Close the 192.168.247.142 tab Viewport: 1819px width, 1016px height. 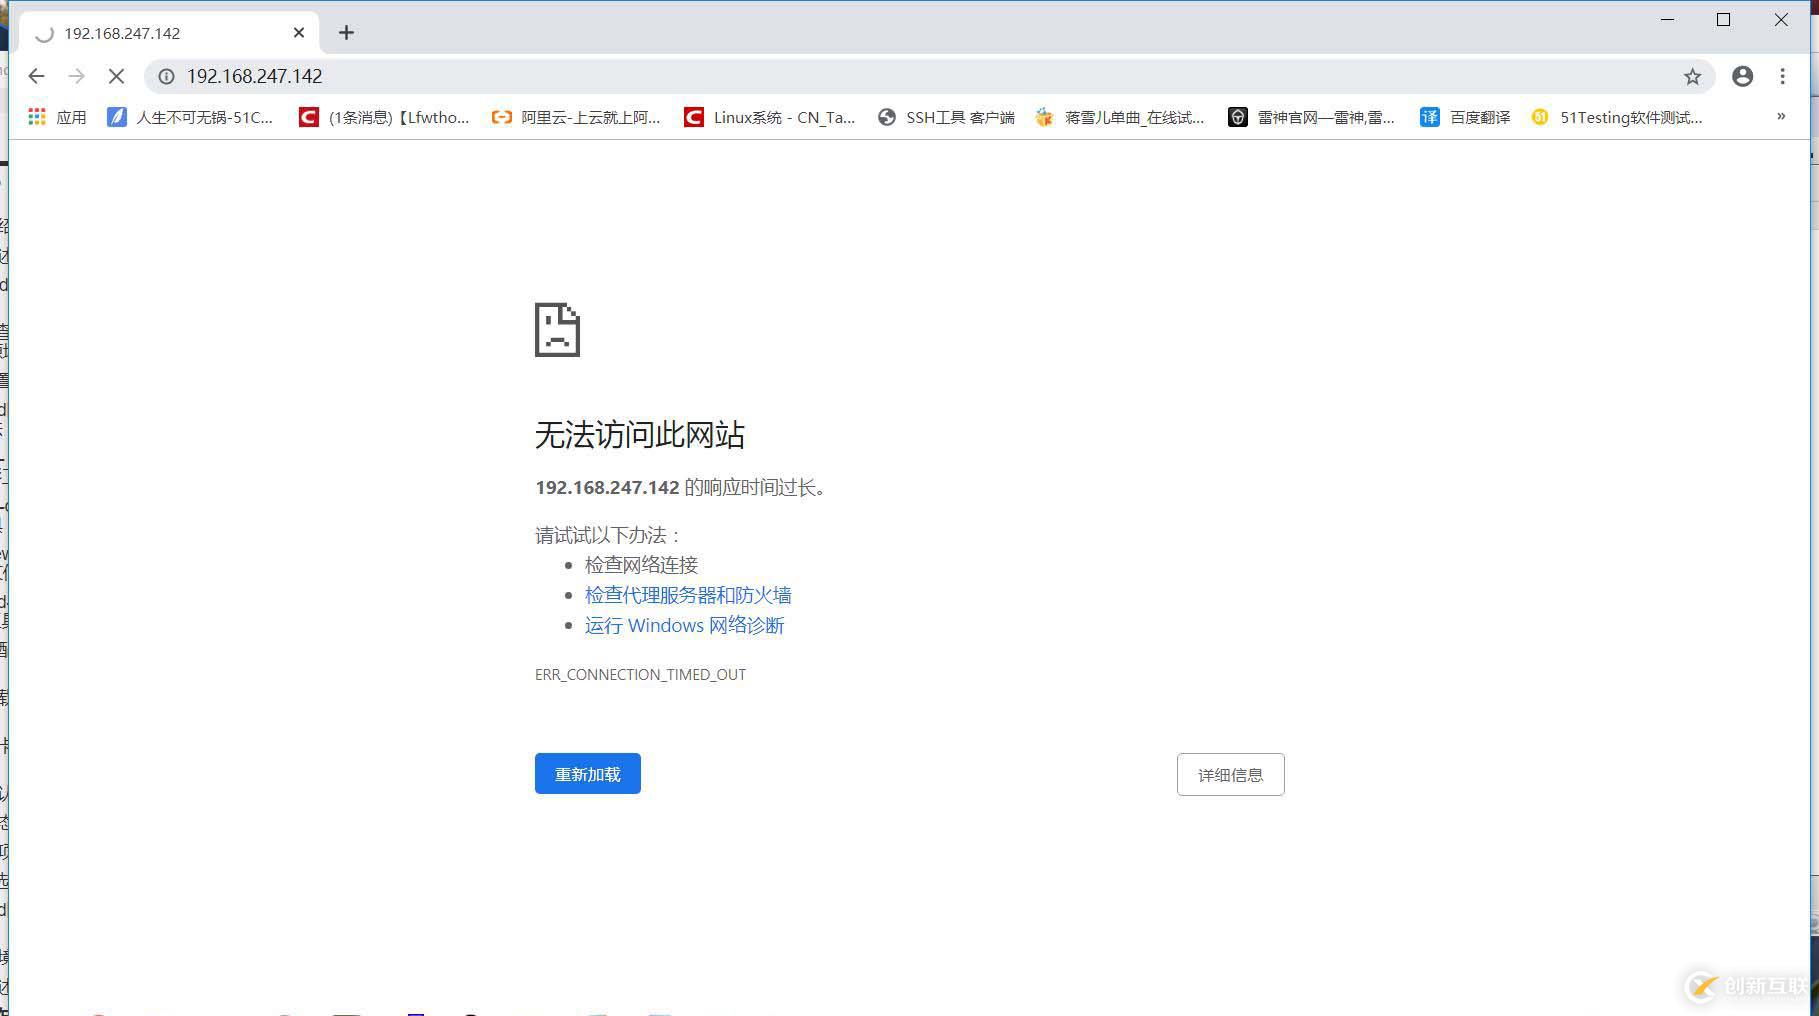(299, 33)
